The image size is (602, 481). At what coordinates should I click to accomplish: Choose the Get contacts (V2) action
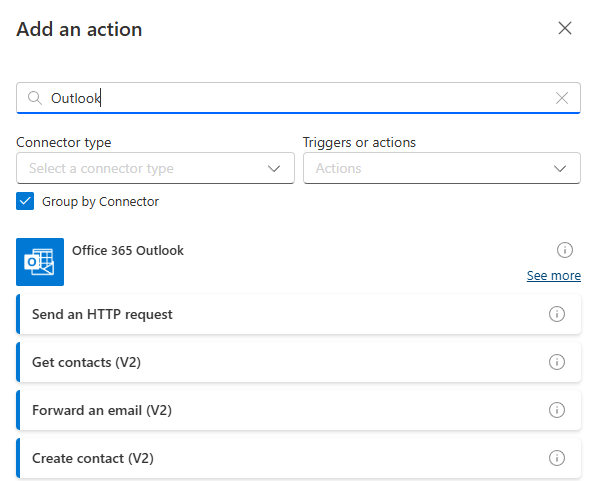(86, 362)
